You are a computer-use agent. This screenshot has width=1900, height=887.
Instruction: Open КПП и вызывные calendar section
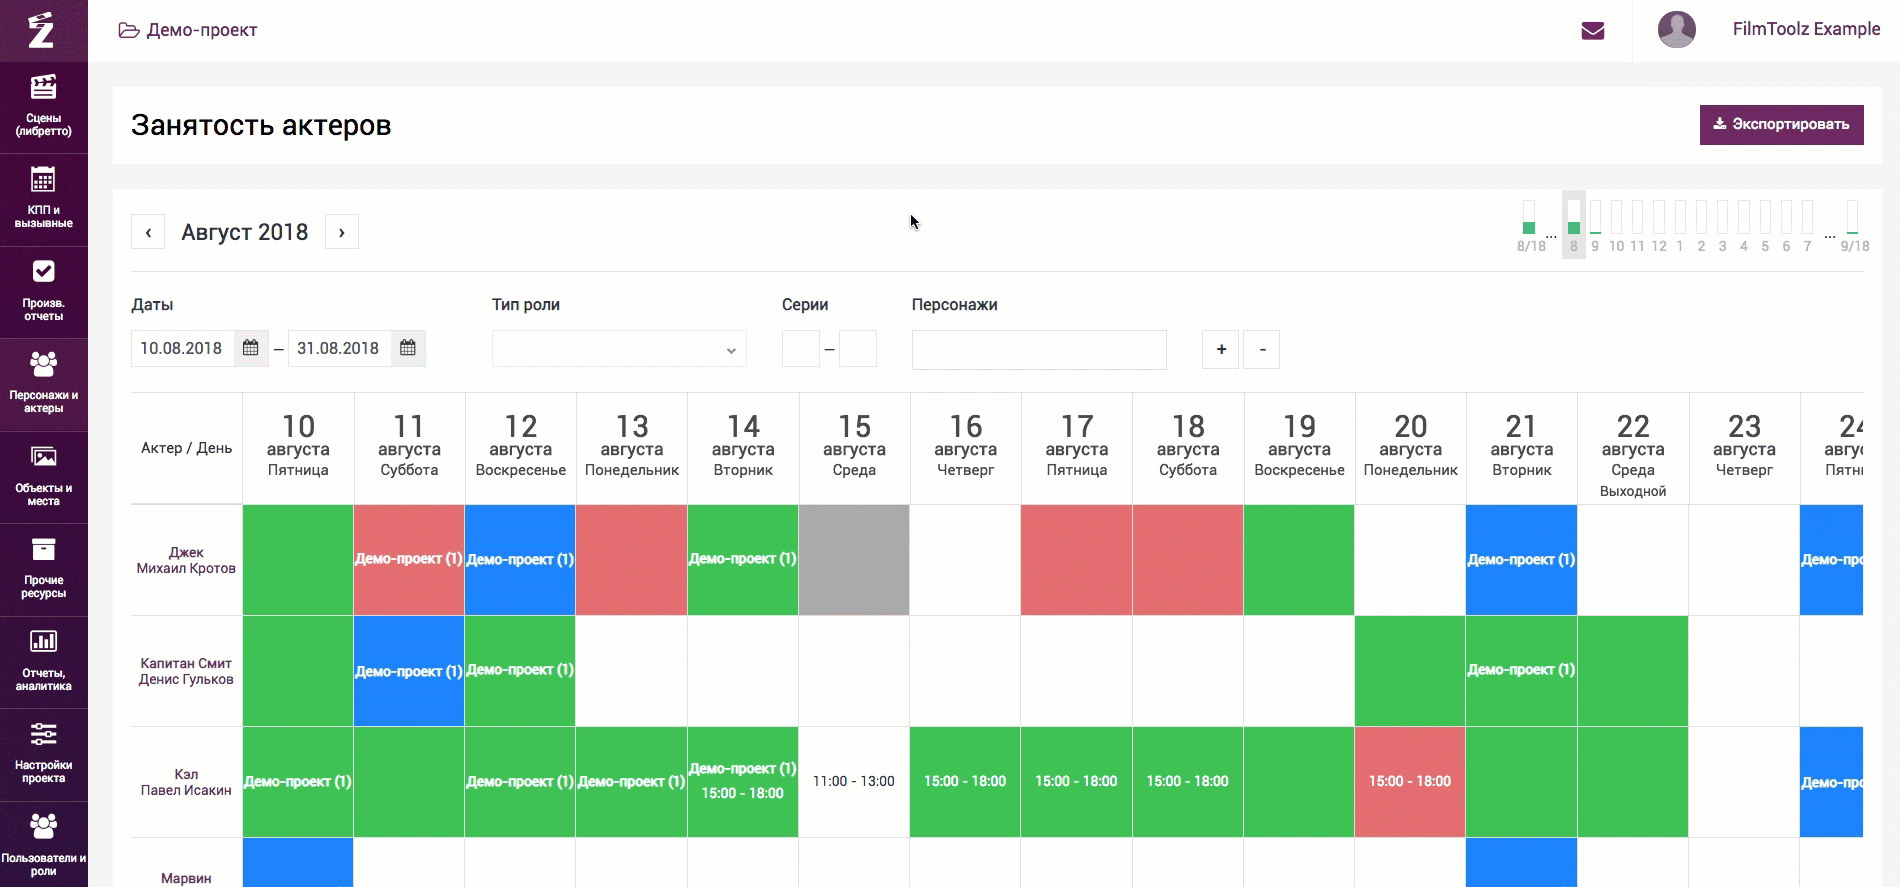pyautogui.click(x=43, y=200)
